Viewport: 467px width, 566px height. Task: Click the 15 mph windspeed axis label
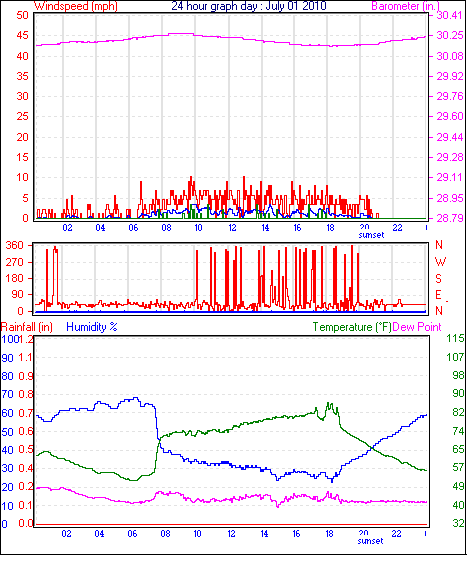click(22, 157)
